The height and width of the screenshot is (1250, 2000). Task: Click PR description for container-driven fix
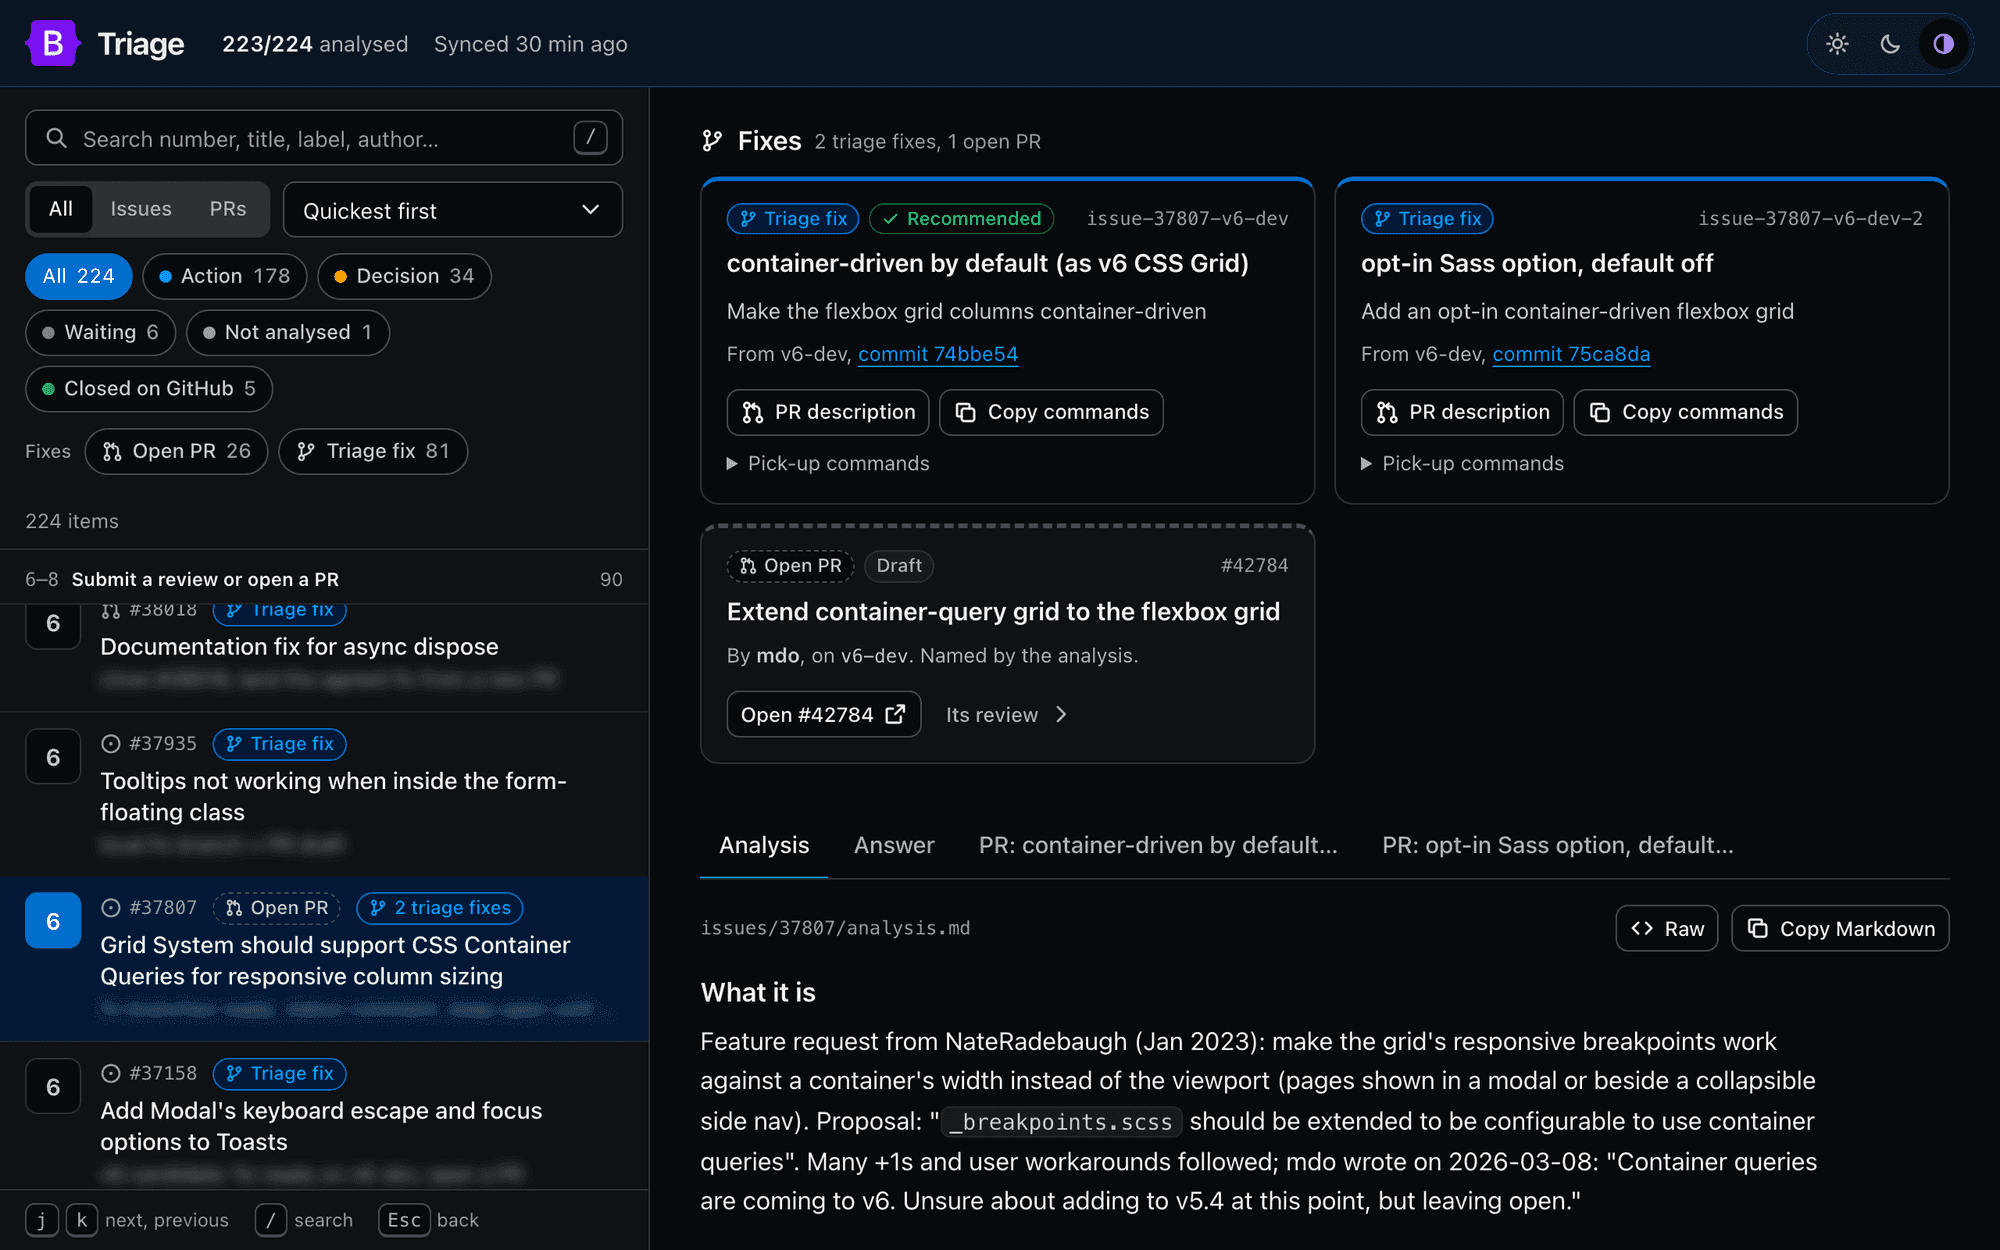click(x=828, y=412)
